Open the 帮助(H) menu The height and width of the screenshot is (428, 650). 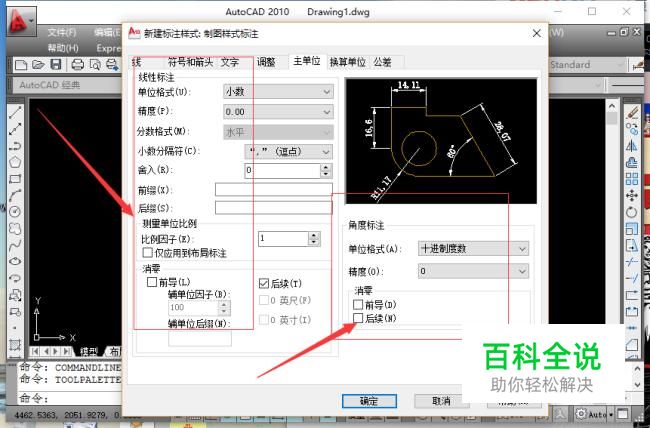[63, 48]
